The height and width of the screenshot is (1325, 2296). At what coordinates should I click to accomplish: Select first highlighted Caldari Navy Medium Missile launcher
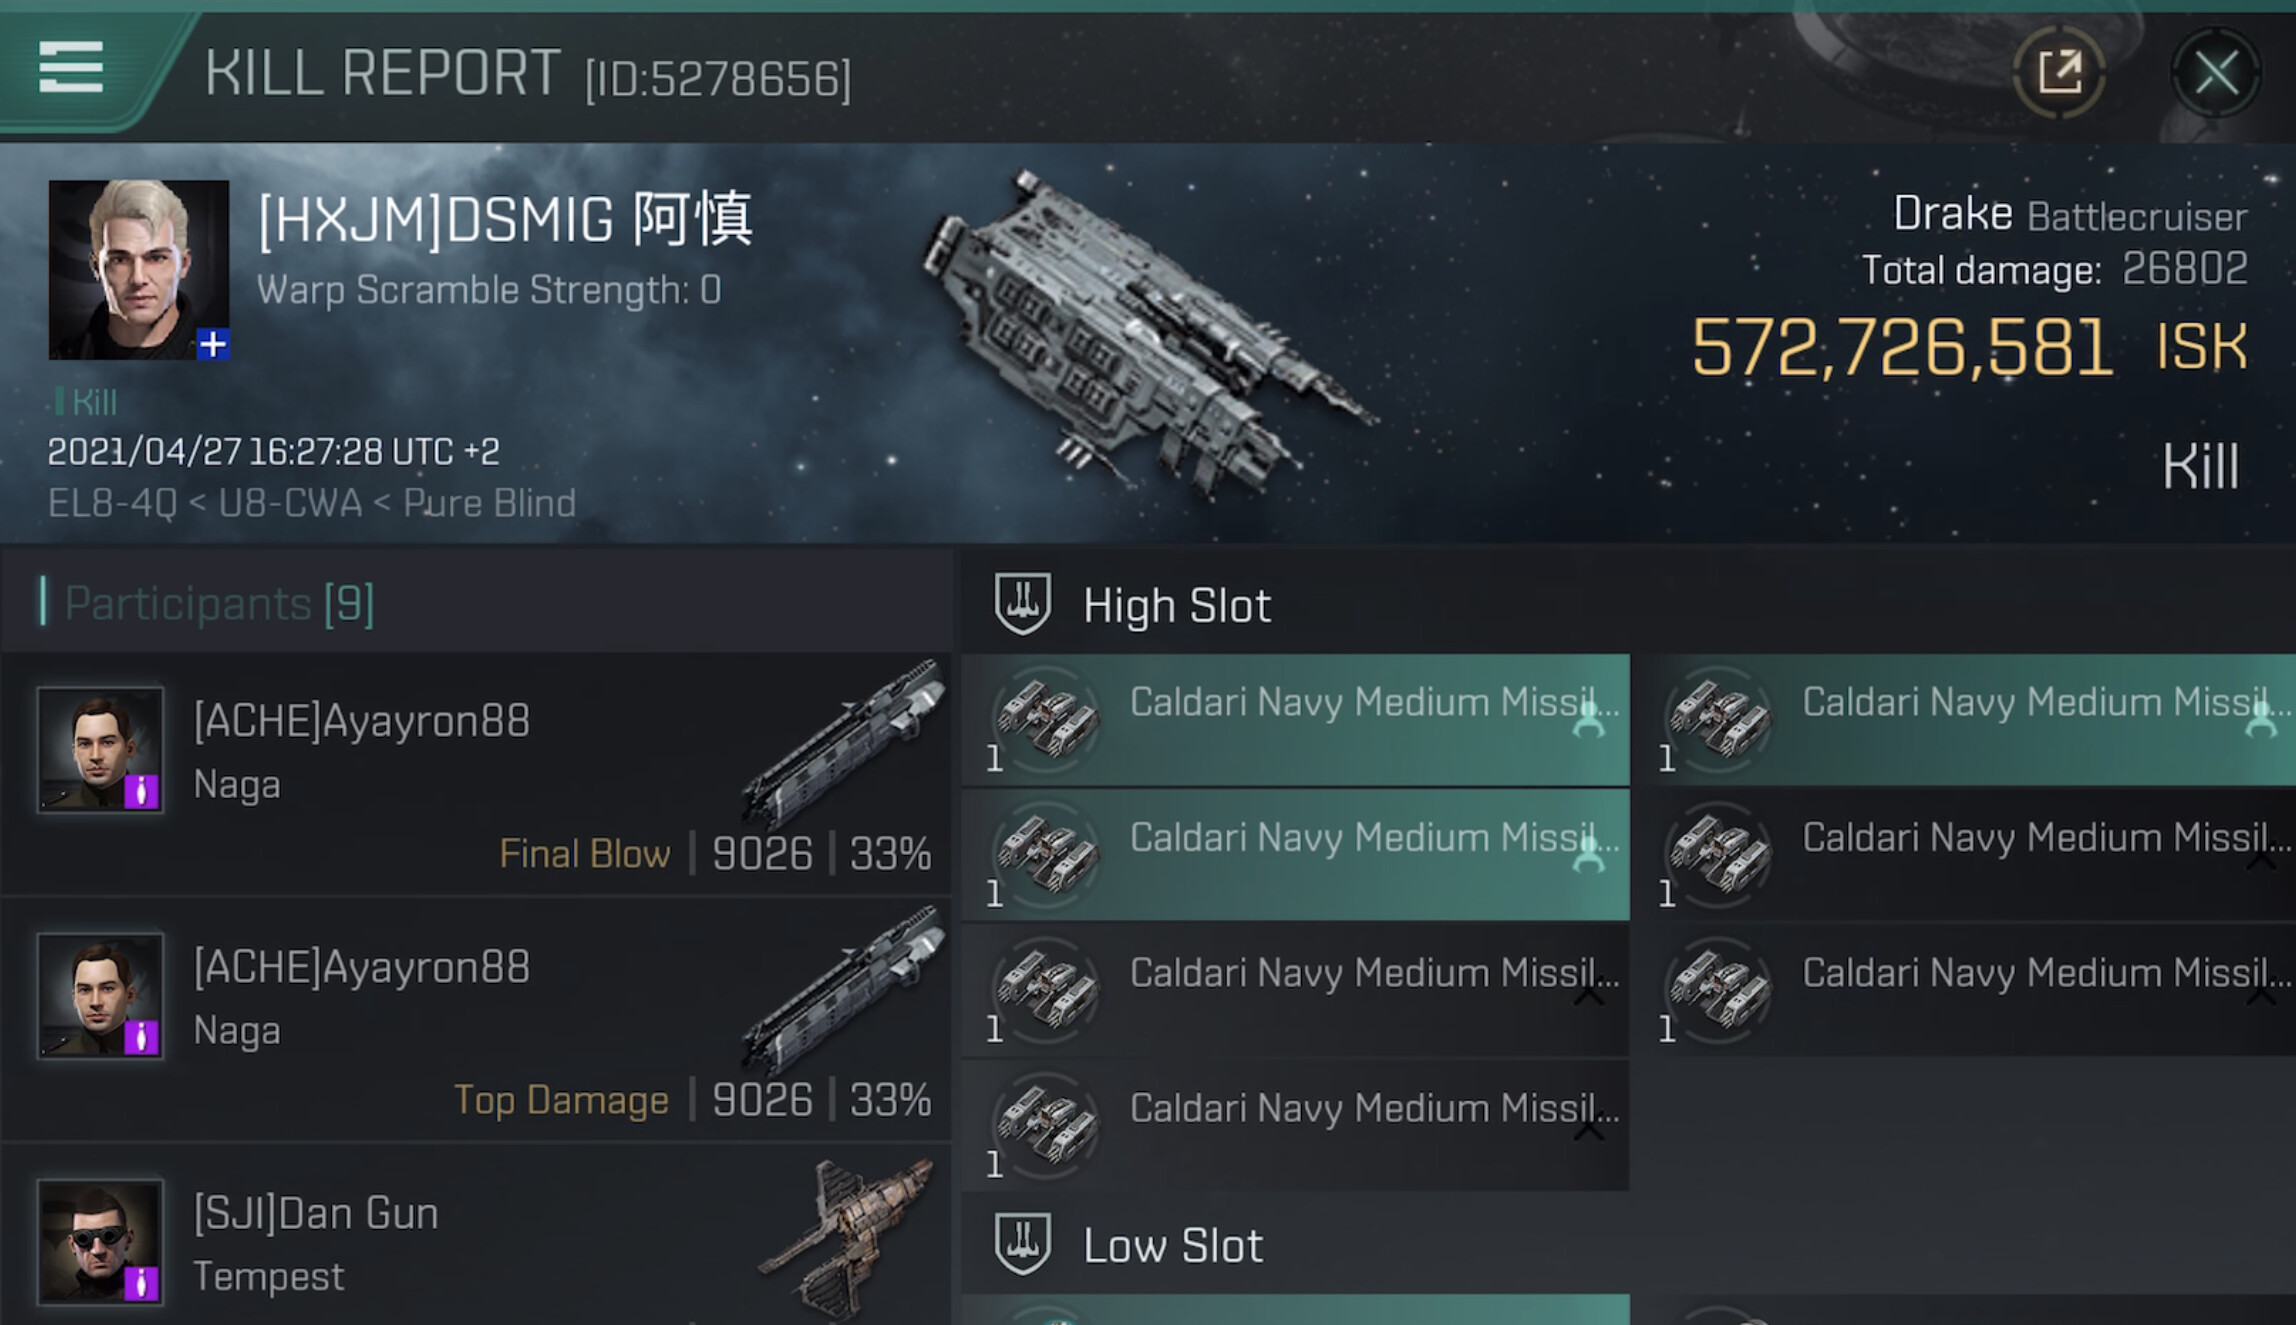pyautogui.click(x=1295, y=720)
